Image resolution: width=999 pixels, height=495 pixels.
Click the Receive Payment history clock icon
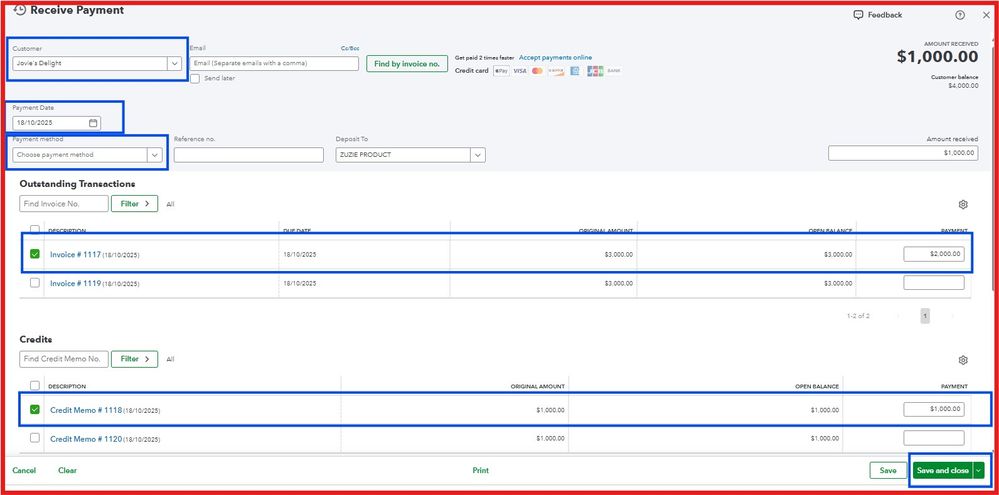coord(20,10)
